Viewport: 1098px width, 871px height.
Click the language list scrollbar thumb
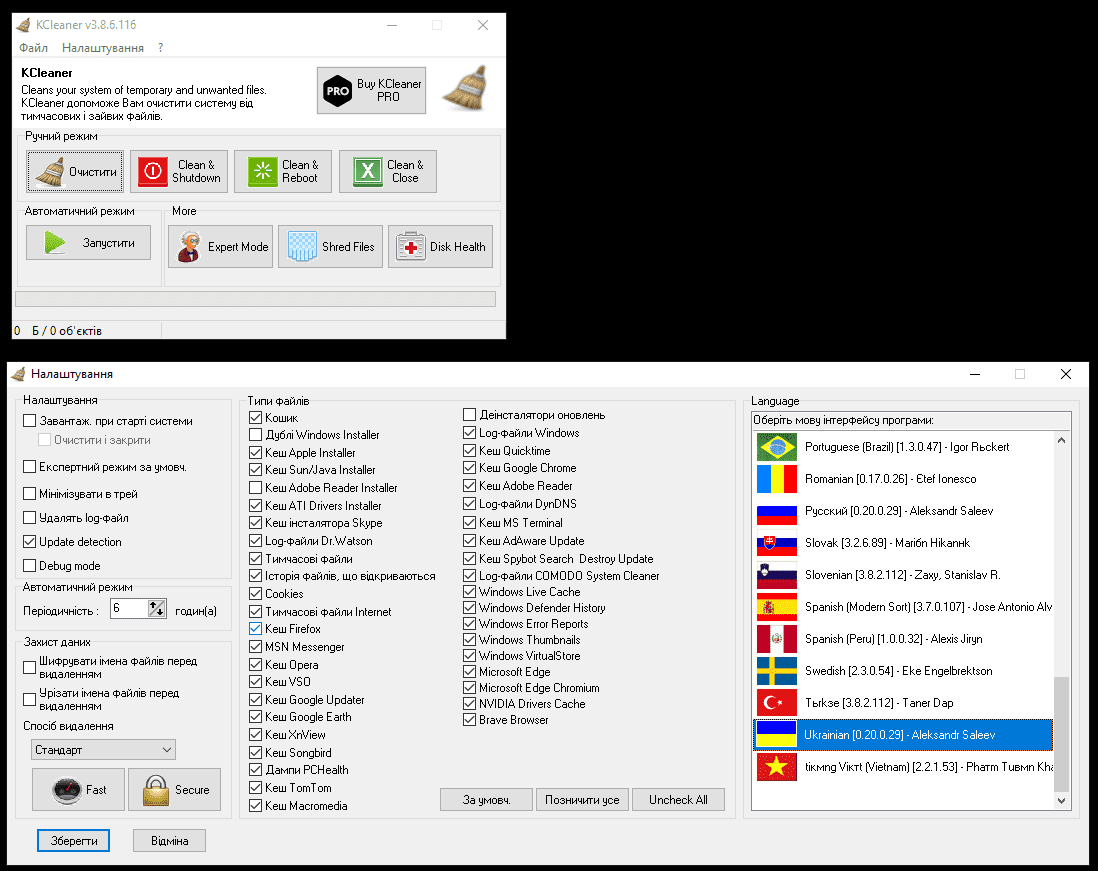(1062, 734)
